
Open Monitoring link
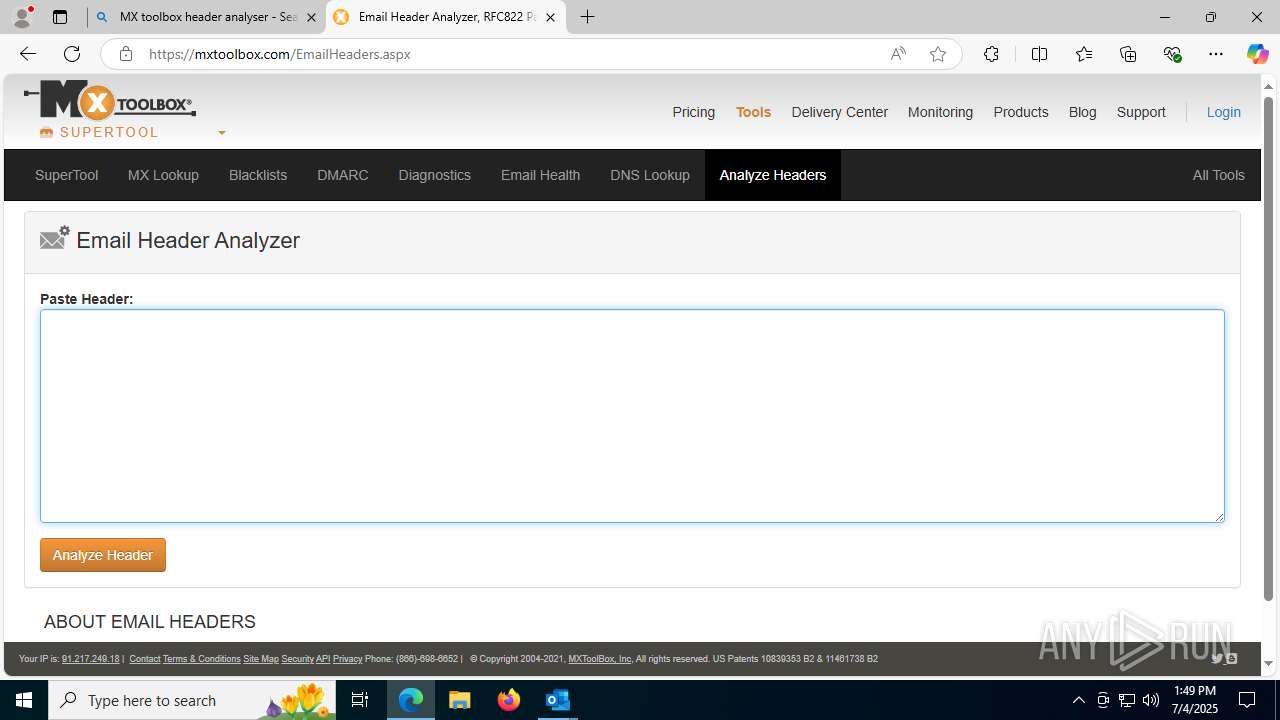click(x=940, y=112)
